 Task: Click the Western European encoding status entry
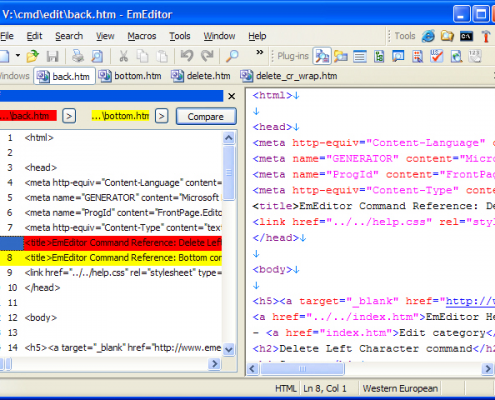pos(400,389)
